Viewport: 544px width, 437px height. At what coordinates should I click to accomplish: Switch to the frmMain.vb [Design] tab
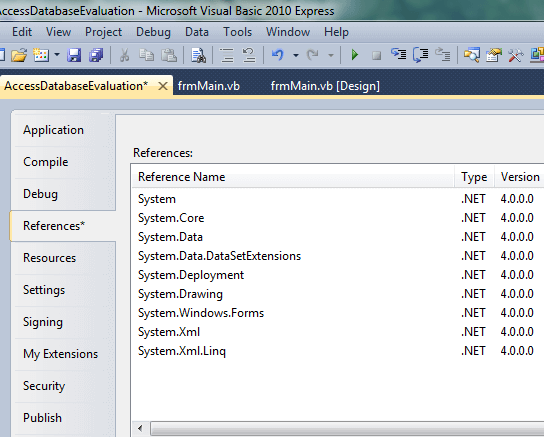pos(325,86)
